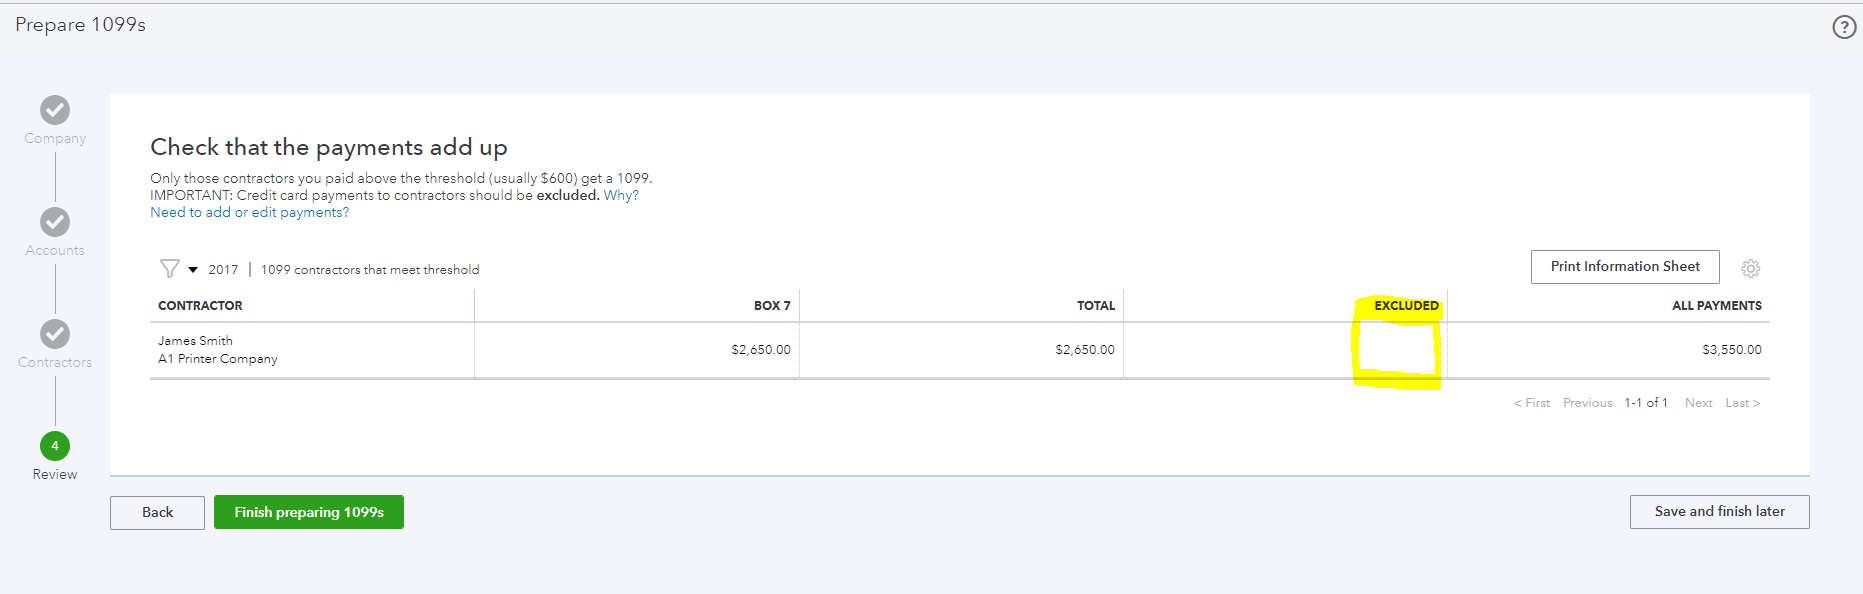
Task: Expand the filter dropdown arrow
Action: point(193,270)
